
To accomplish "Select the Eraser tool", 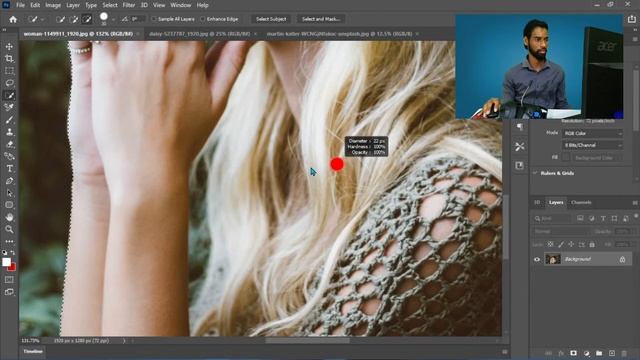I will [9, 144].
